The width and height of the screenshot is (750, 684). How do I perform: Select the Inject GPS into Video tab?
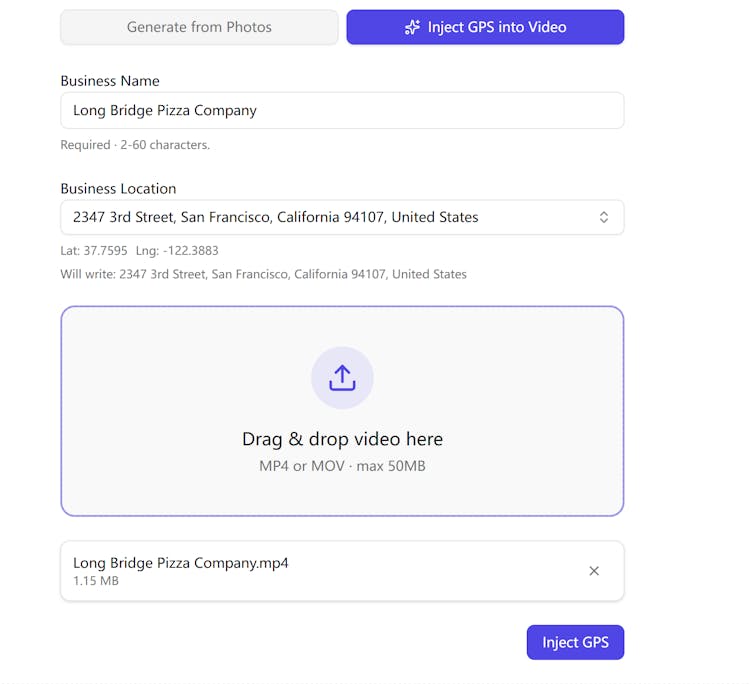485,27
